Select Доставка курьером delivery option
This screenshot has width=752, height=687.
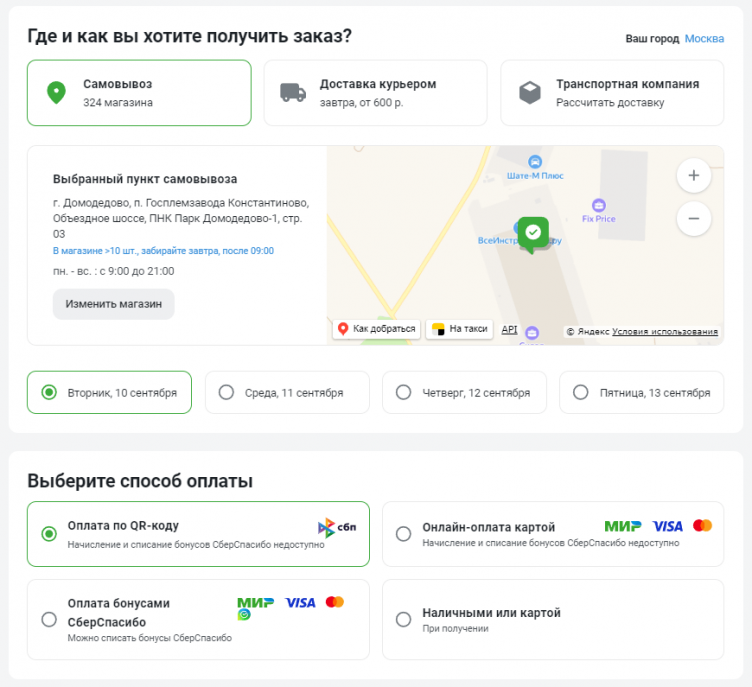tap(376, 93)
